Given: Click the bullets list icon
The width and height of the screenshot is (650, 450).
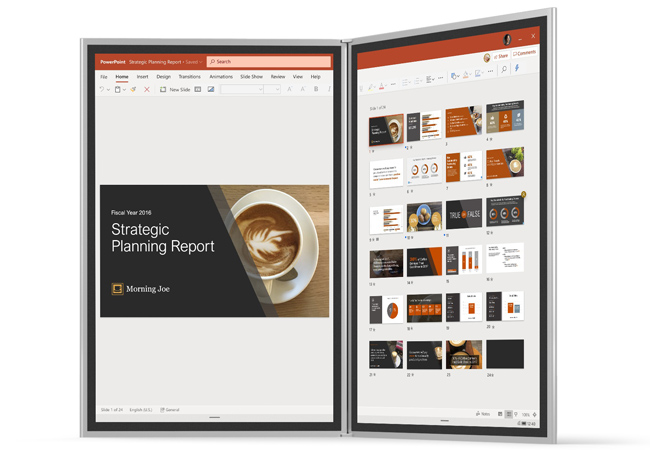Looking at the screenshot, I should pyautogui.click(x=405, y=82).
